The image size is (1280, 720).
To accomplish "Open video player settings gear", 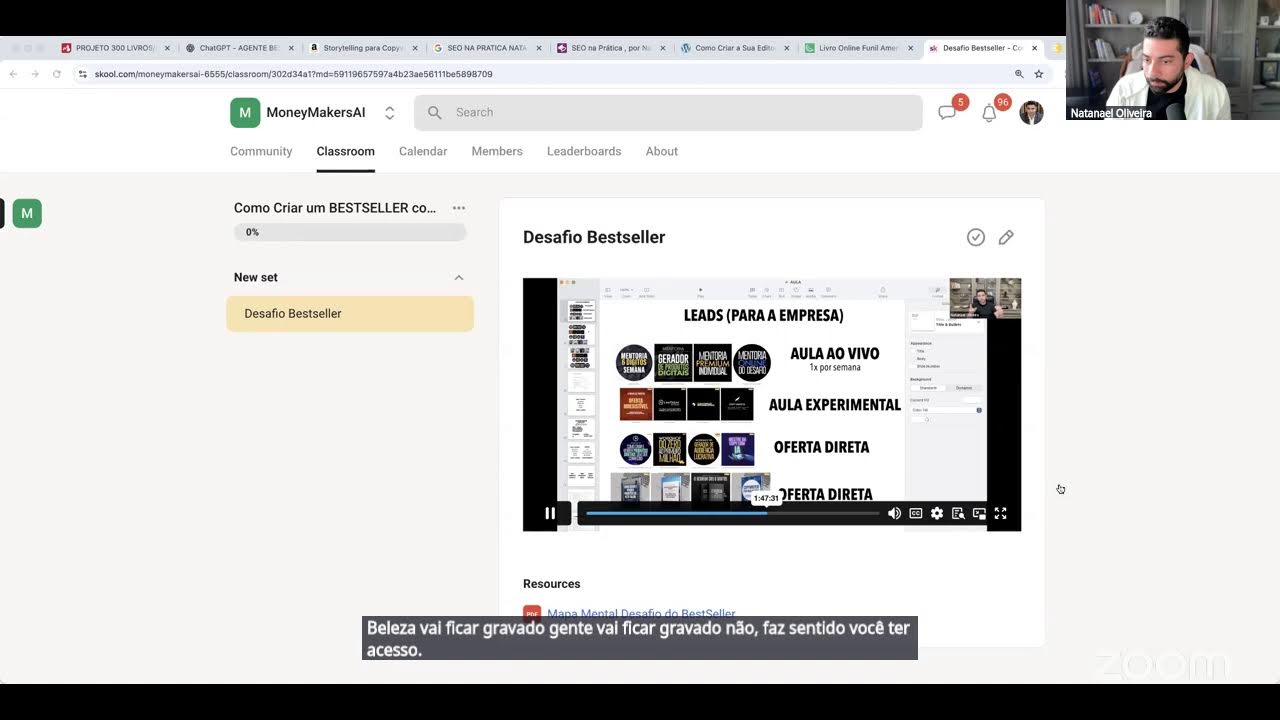I will [x=937, y=513].
